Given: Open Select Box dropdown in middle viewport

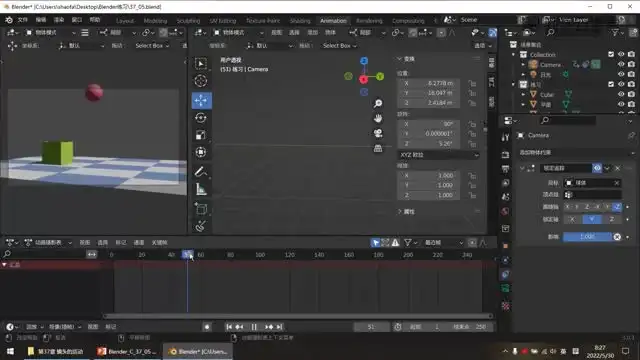Looking at the screenshot, I should point(340,46).
